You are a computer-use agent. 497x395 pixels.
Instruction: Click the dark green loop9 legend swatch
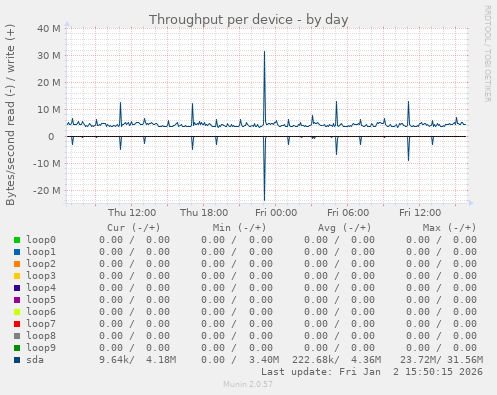17,348
